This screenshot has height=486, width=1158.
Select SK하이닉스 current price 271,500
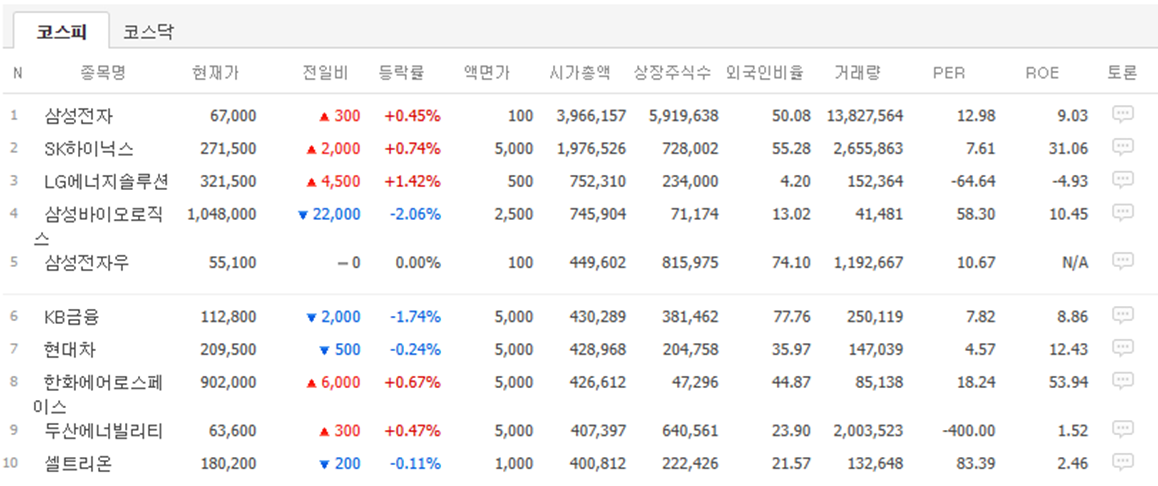[229, 148]
